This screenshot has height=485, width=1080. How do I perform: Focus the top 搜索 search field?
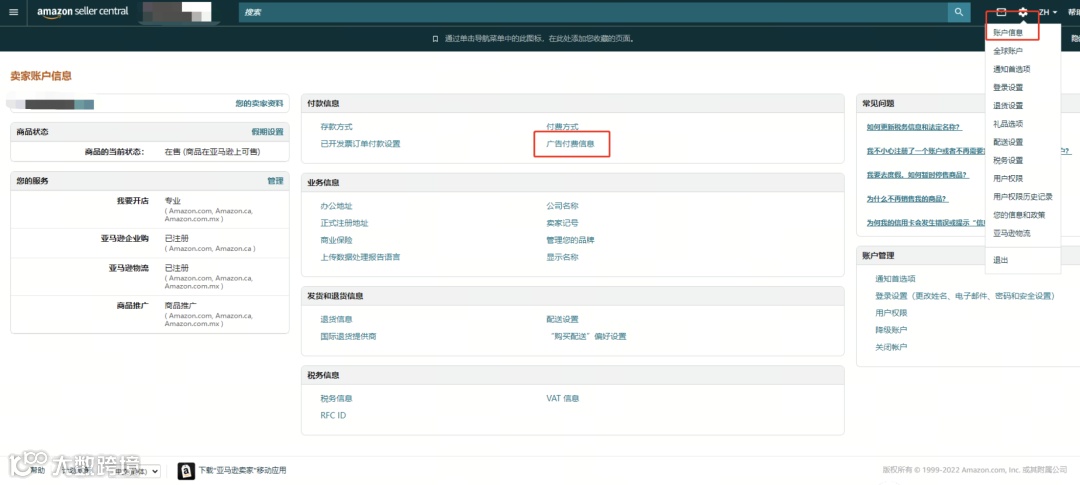pyautogui.click(x=593, y=12)
